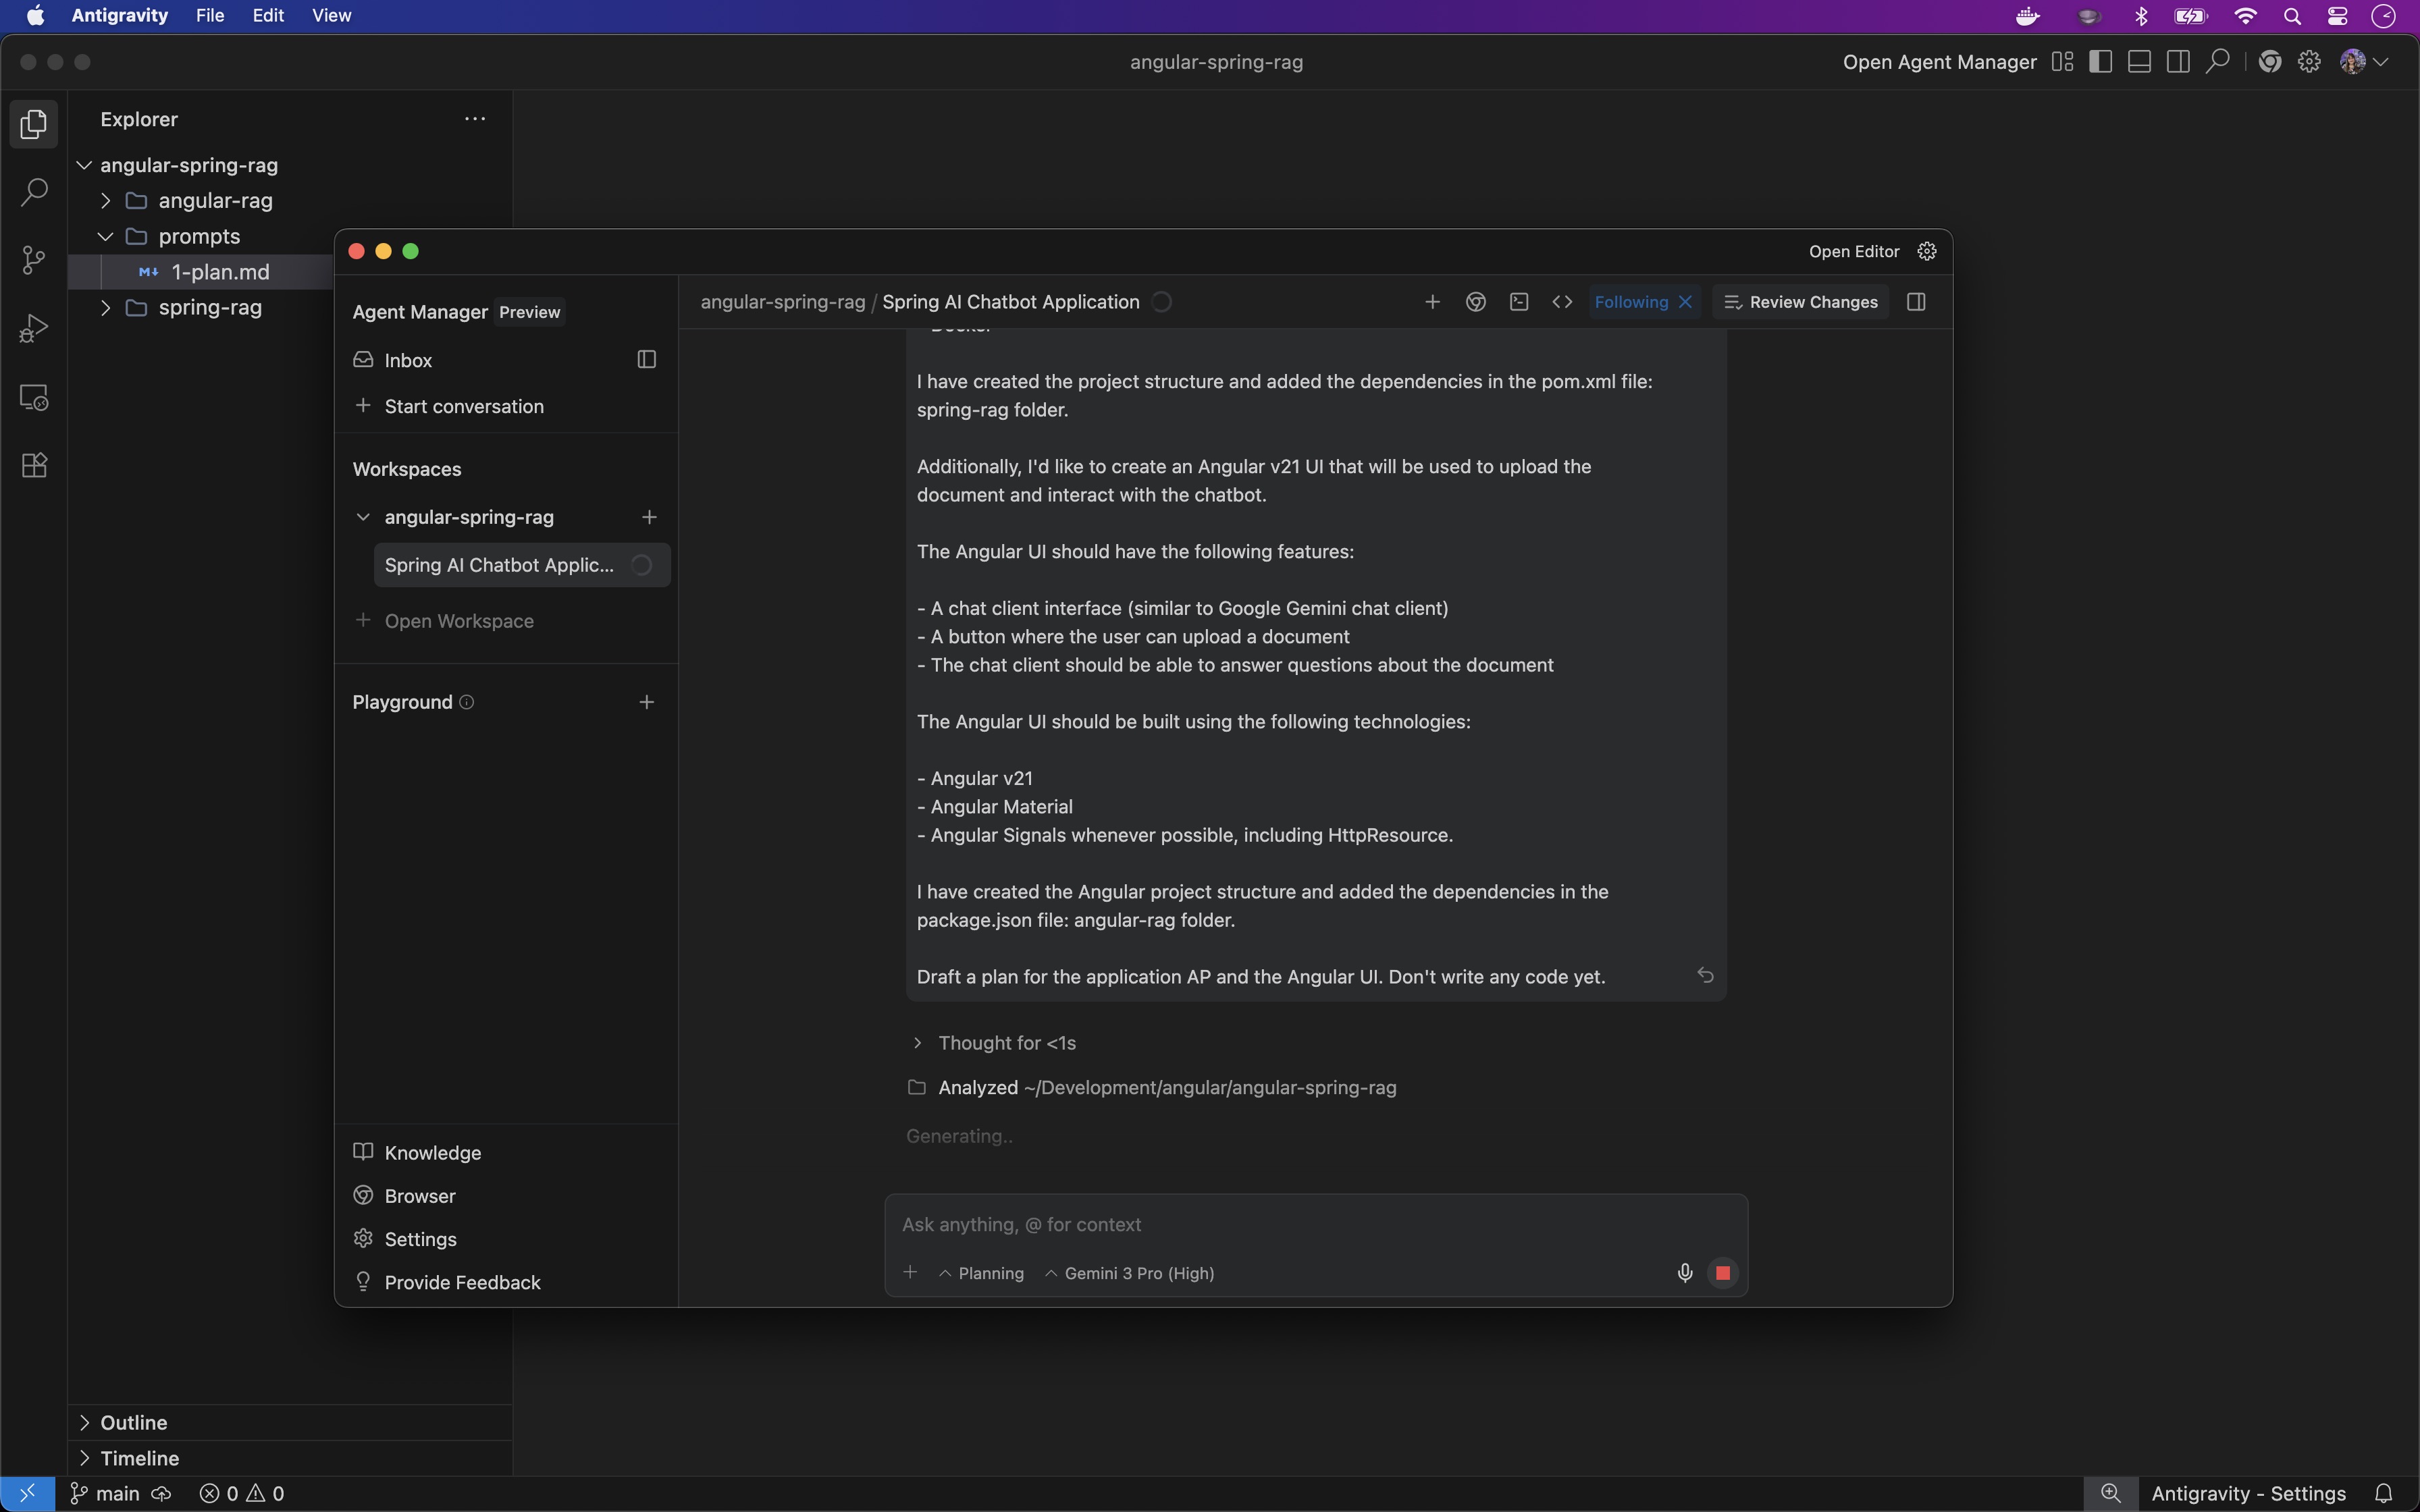
Task: Click undo arrow on the prompt message
Action: (1705, 975)
